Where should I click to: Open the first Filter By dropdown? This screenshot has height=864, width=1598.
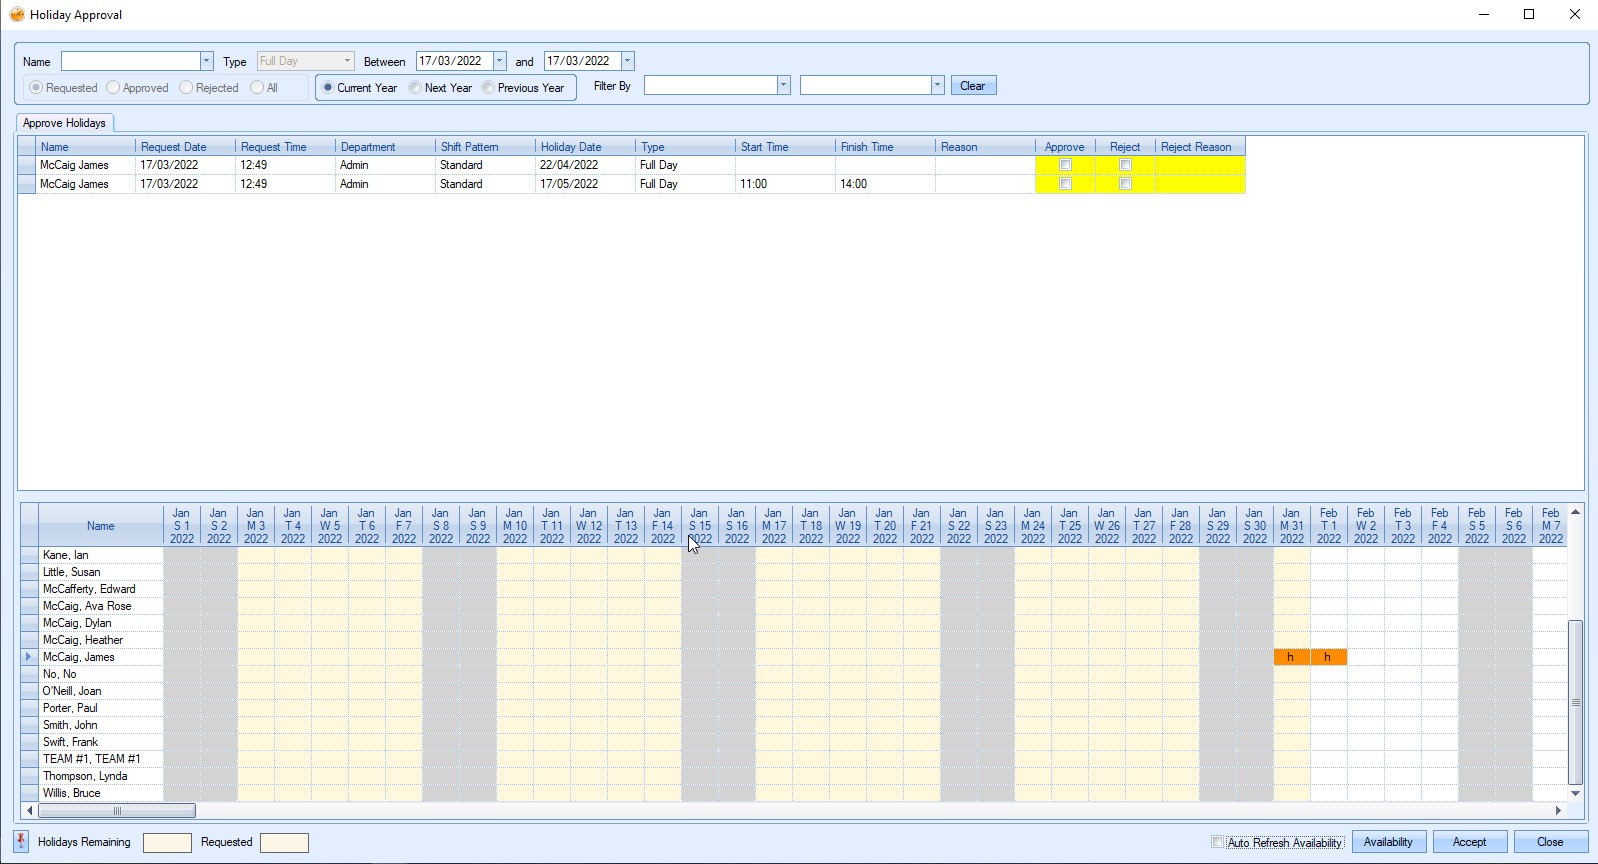783,86
